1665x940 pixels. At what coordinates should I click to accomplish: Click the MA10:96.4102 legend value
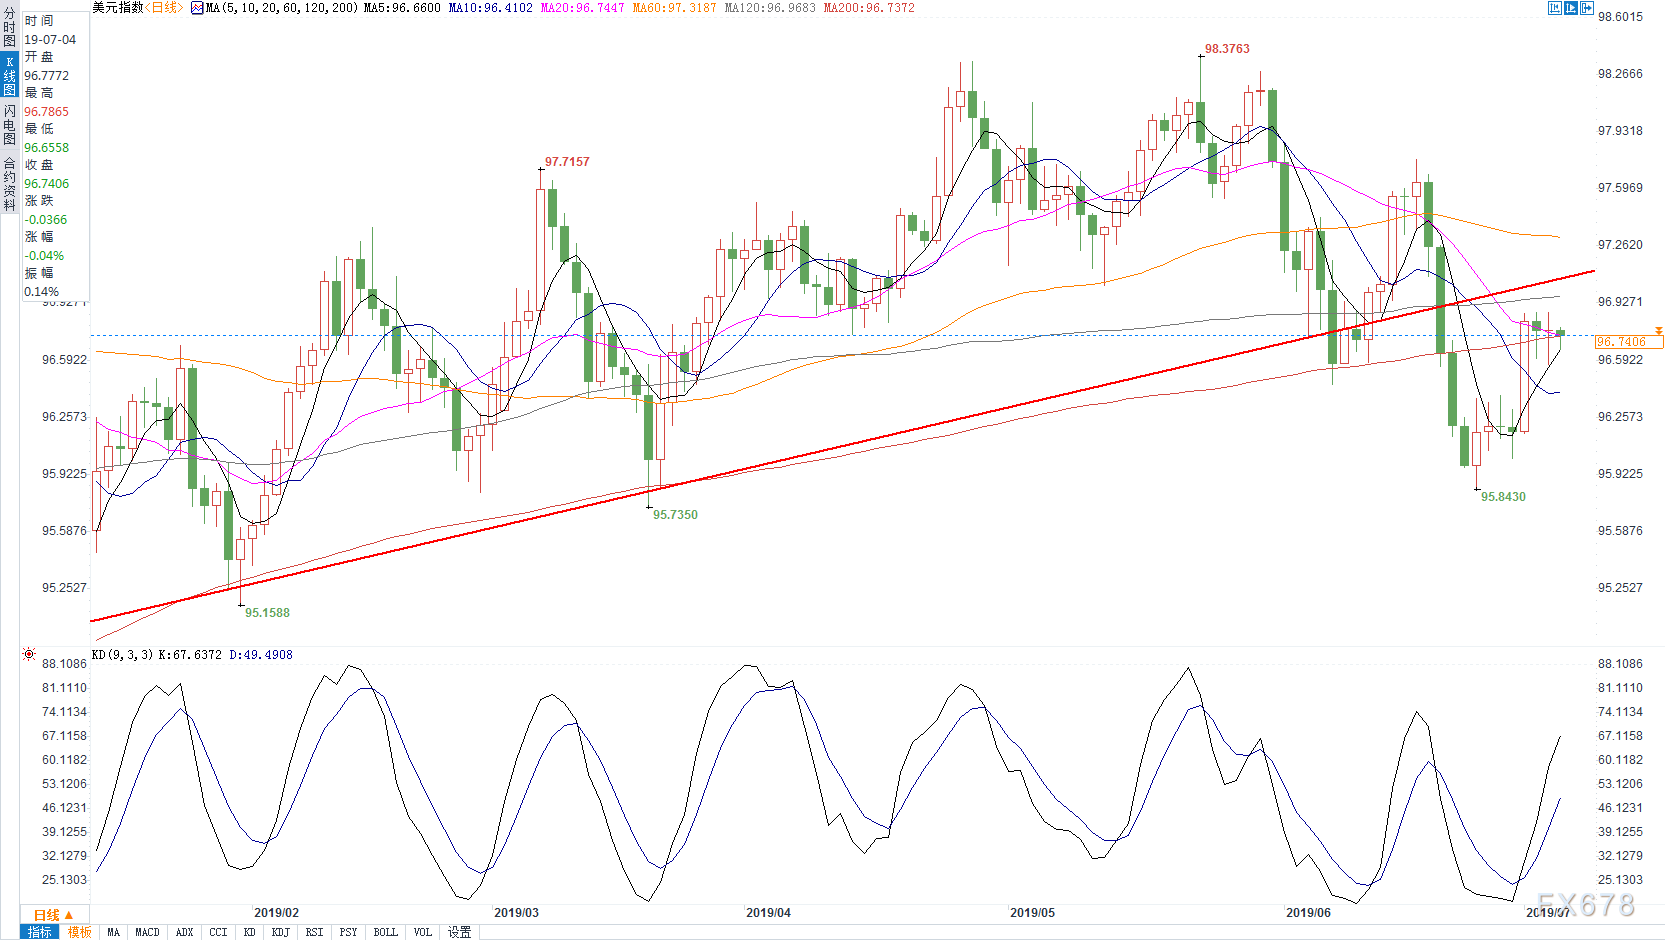tap(490, 8)
